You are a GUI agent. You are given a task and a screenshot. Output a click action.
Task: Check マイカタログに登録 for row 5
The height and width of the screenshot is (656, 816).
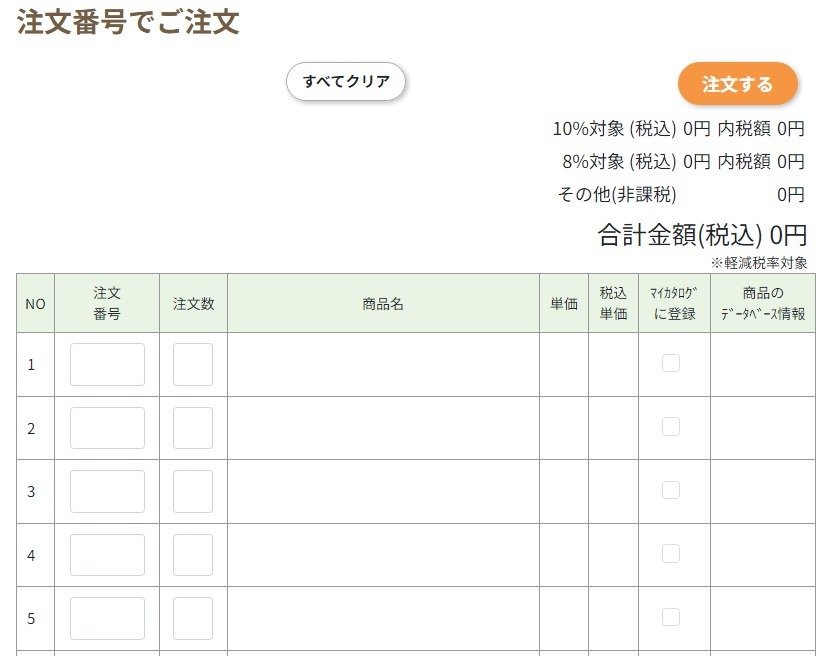671,617
